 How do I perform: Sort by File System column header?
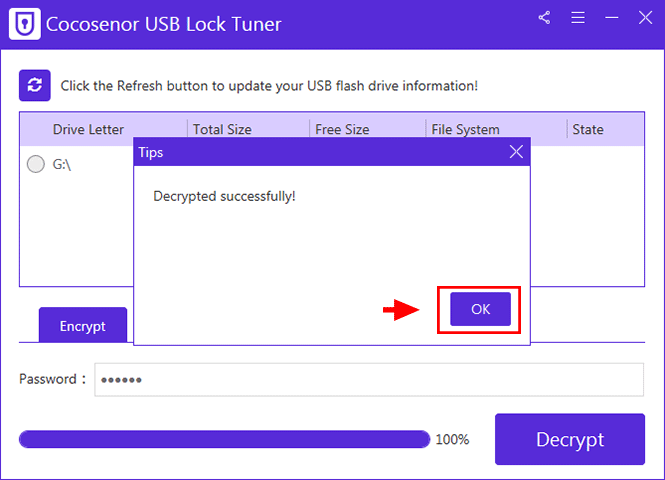coord(465,129)
